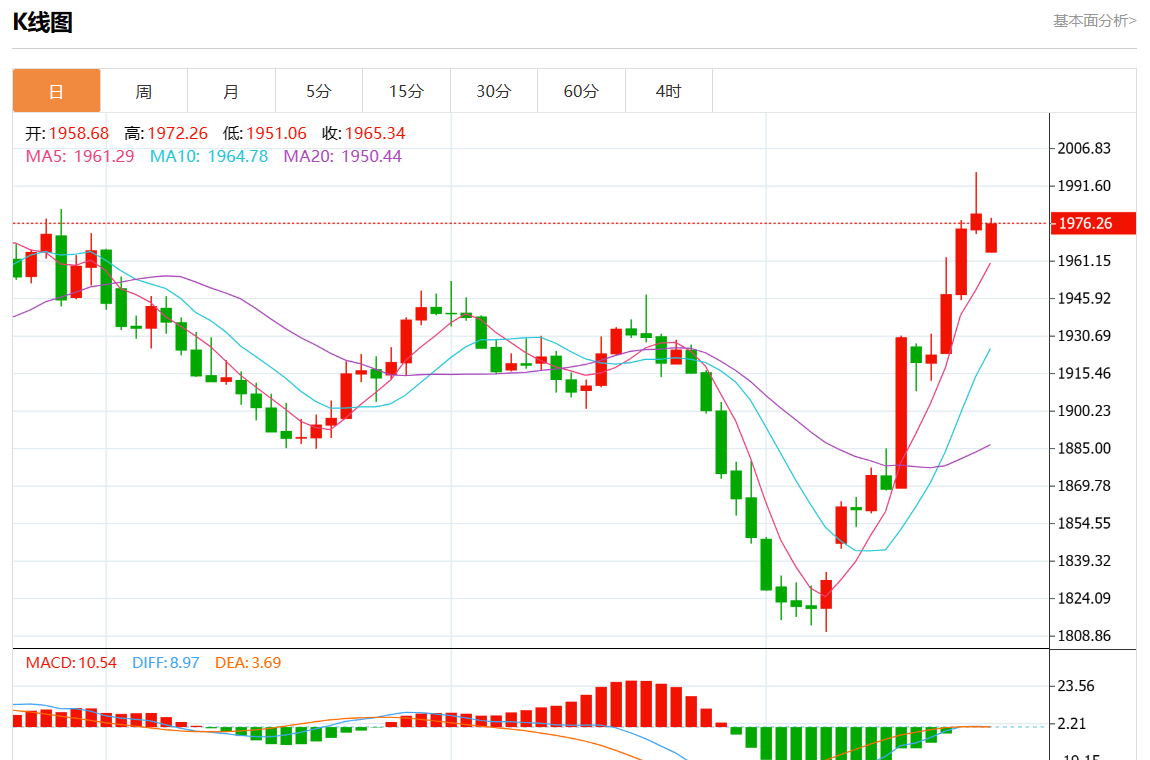
Task: Select the 日 daily chart tab
Action: click(x=56, y=91)
